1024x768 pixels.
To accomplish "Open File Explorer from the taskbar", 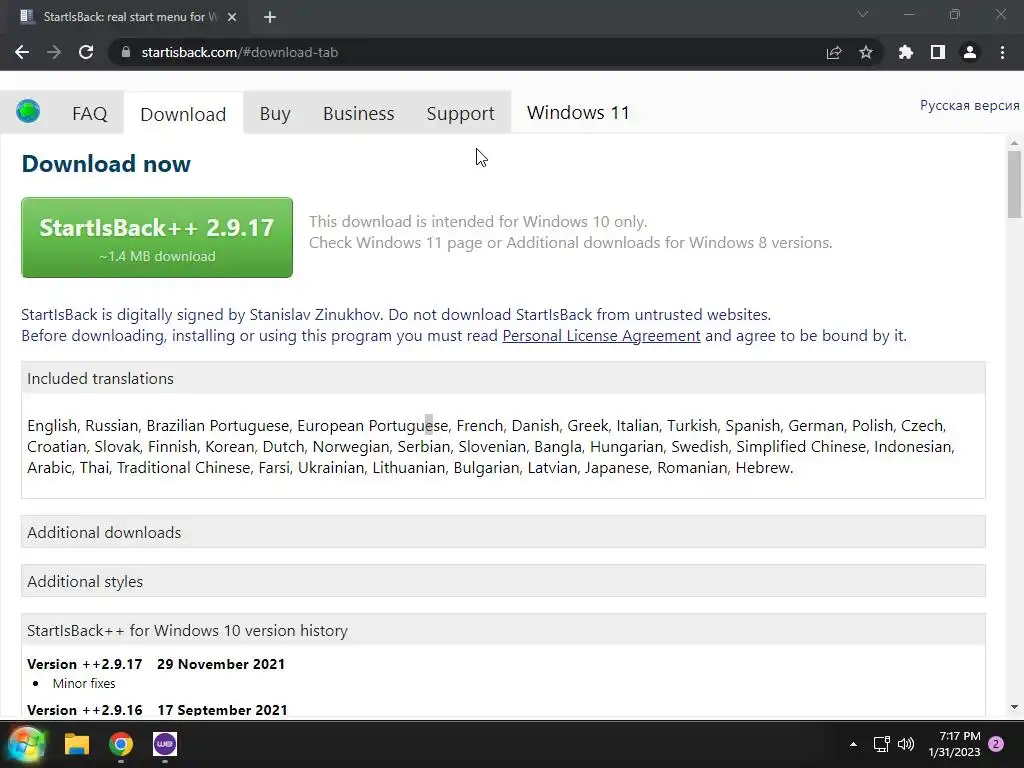I will click(76, 744).
